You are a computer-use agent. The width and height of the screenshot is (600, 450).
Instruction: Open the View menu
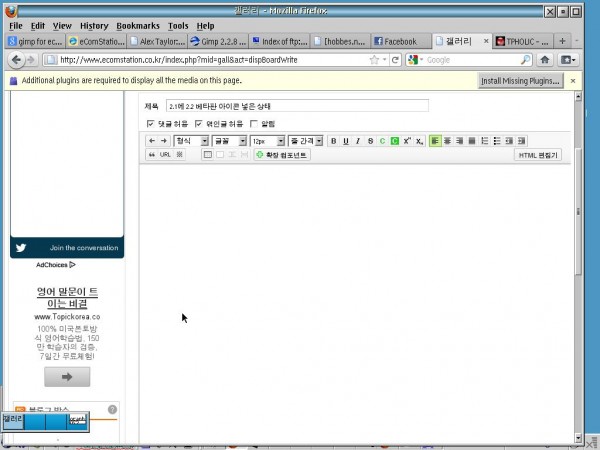(62, 26)
